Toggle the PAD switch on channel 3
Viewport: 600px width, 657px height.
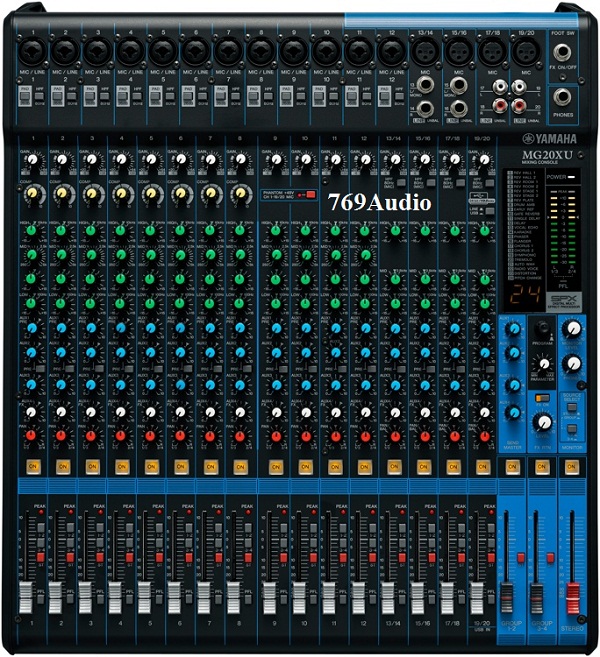90,96
